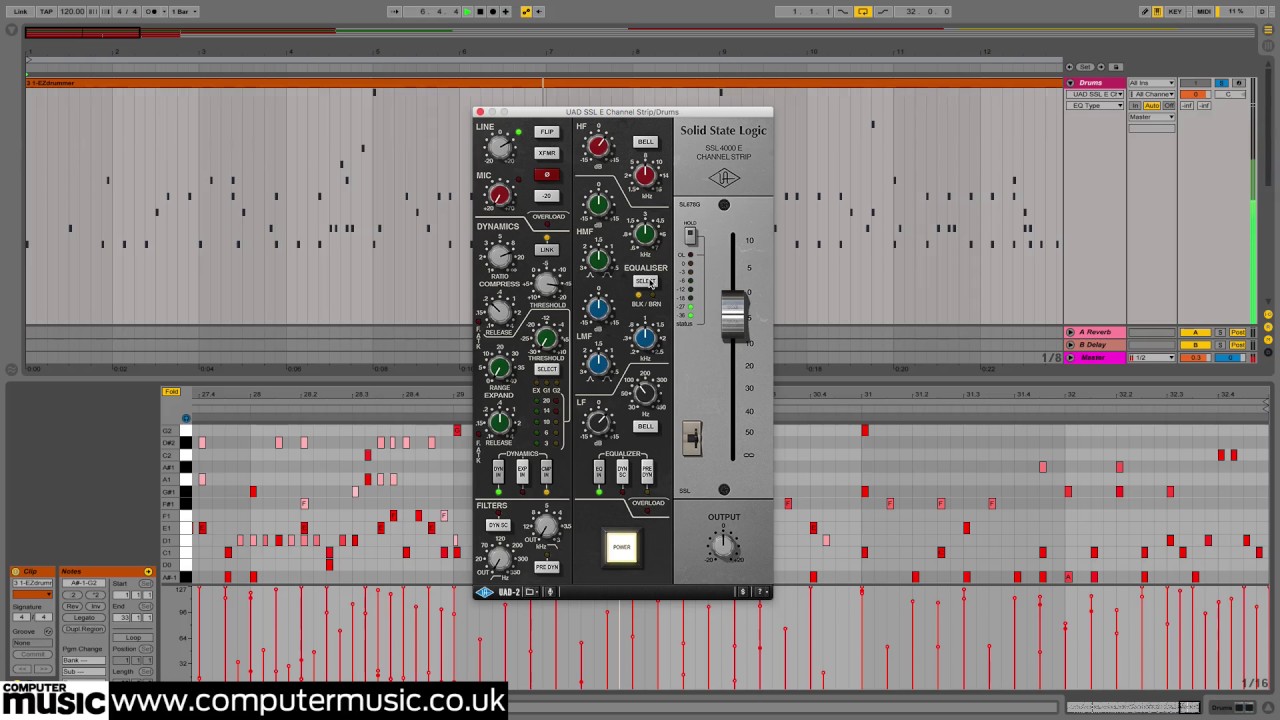Click the Rev button in Notes box
This screenshot has height=720, width=1280.
coord(72,606)
